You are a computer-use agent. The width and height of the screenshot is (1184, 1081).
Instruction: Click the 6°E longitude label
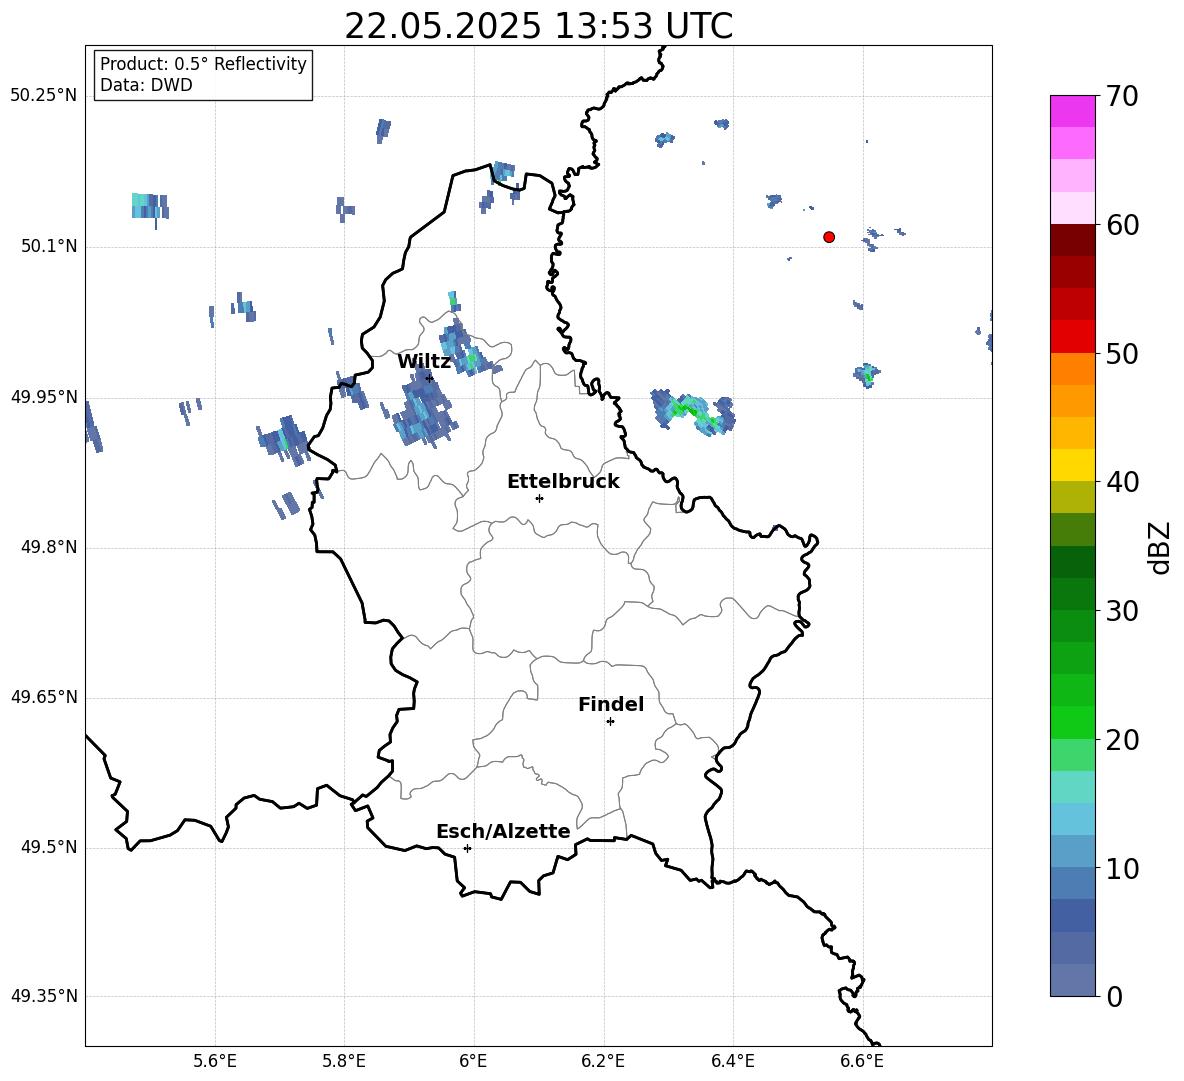tap(473, 1062)
